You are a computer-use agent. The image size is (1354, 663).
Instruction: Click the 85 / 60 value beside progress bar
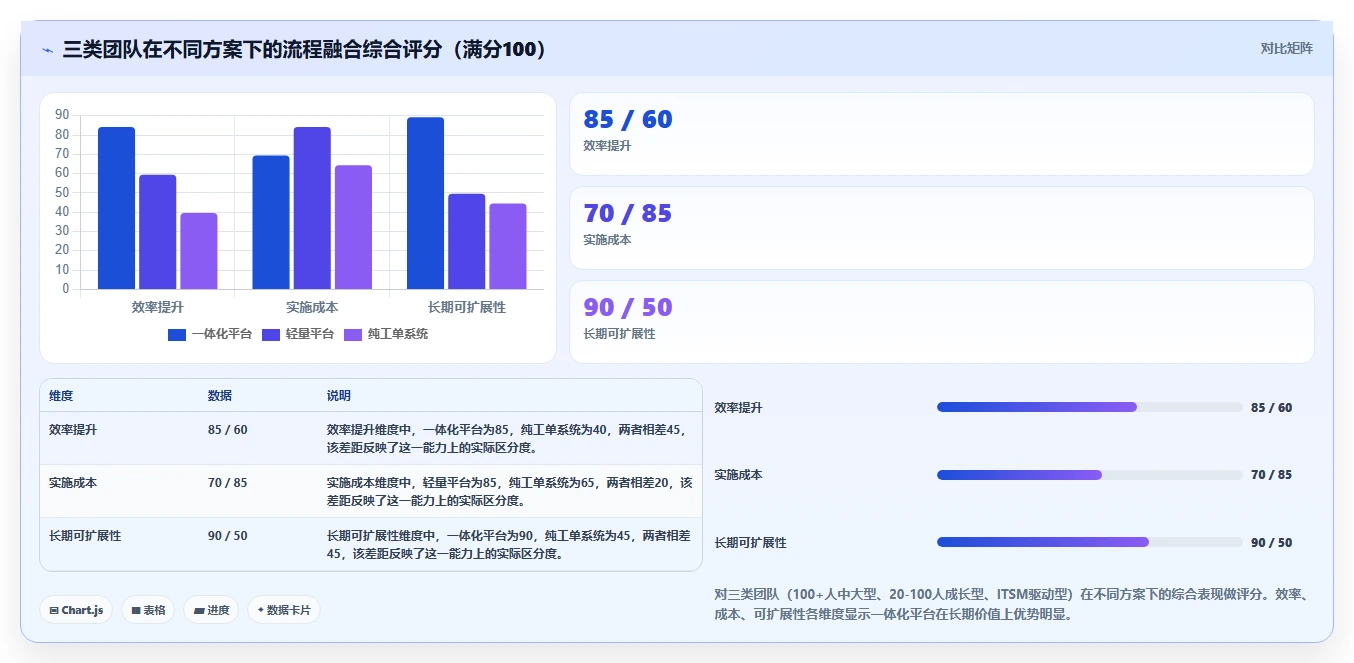pos(1271,407)
